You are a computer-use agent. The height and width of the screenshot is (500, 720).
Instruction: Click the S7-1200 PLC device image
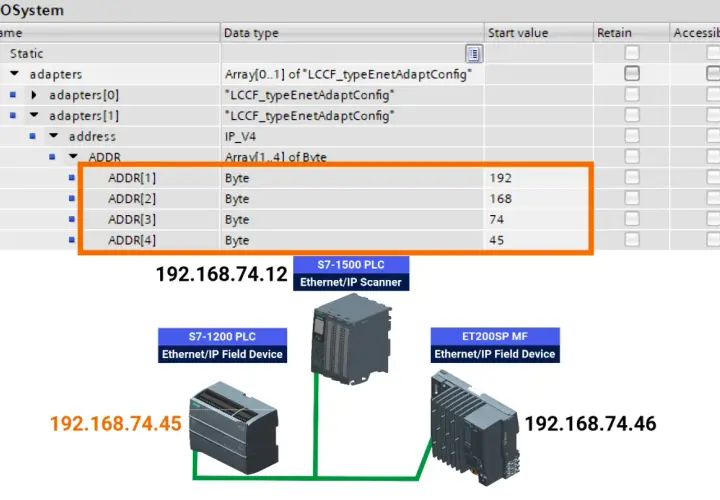pos(234,427)
